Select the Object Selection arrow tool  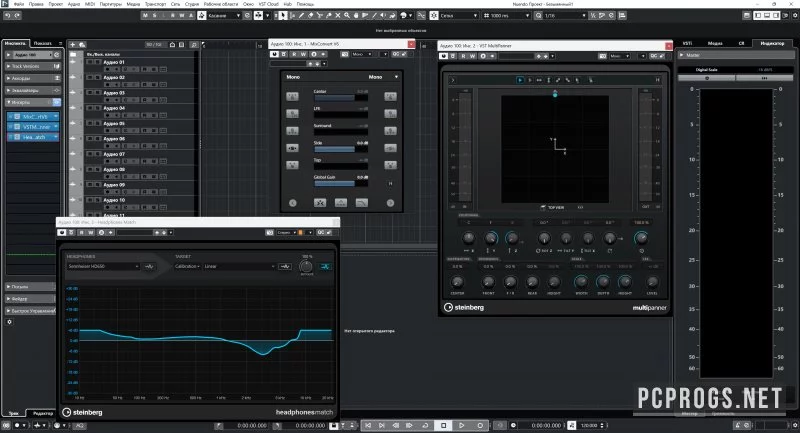click(x=284, y=15)
